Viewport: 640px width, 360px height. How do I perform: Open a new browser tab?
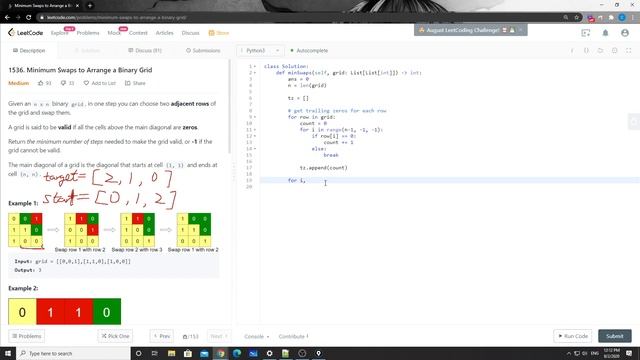[x=90, y=6]
